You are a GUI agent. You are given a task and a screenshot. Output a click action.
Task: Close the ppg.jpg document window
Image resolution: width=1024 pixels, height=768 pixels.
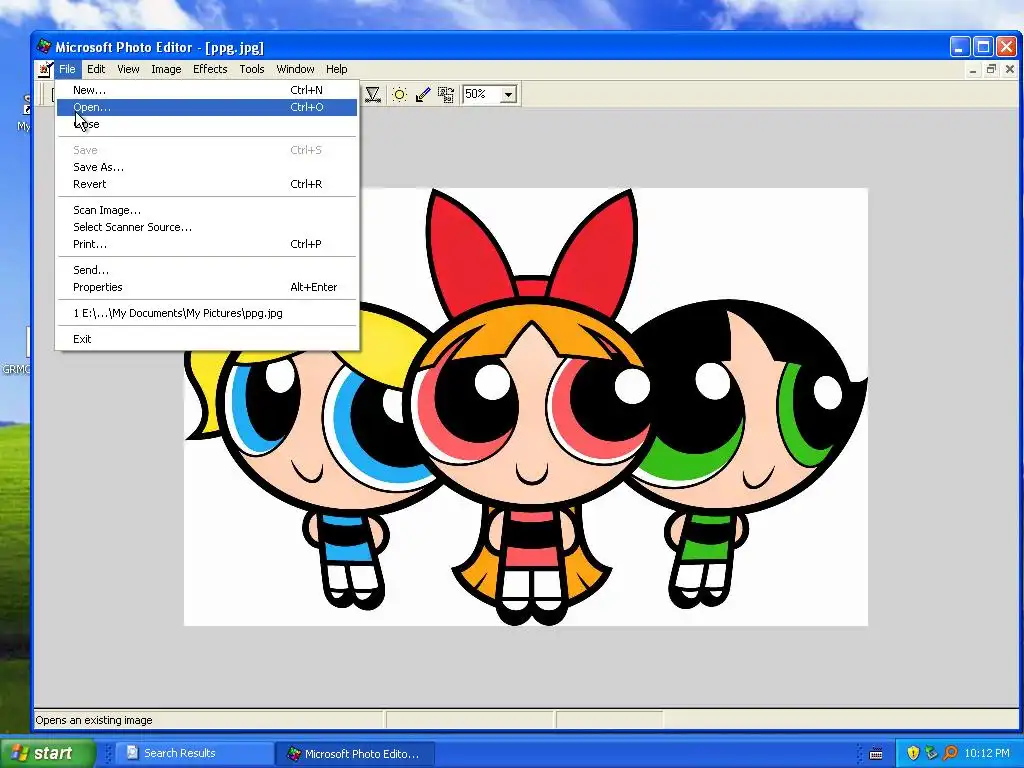[1010, 69]
